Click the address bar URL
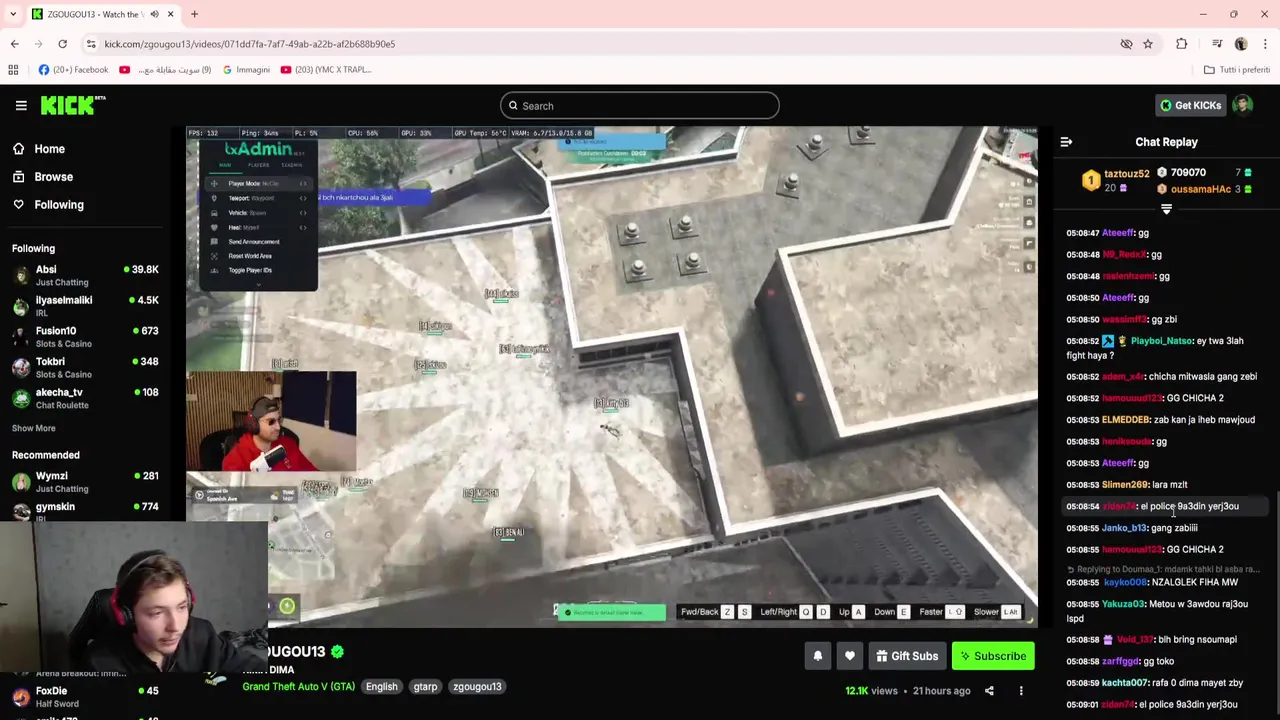 (x=249, y=44)
